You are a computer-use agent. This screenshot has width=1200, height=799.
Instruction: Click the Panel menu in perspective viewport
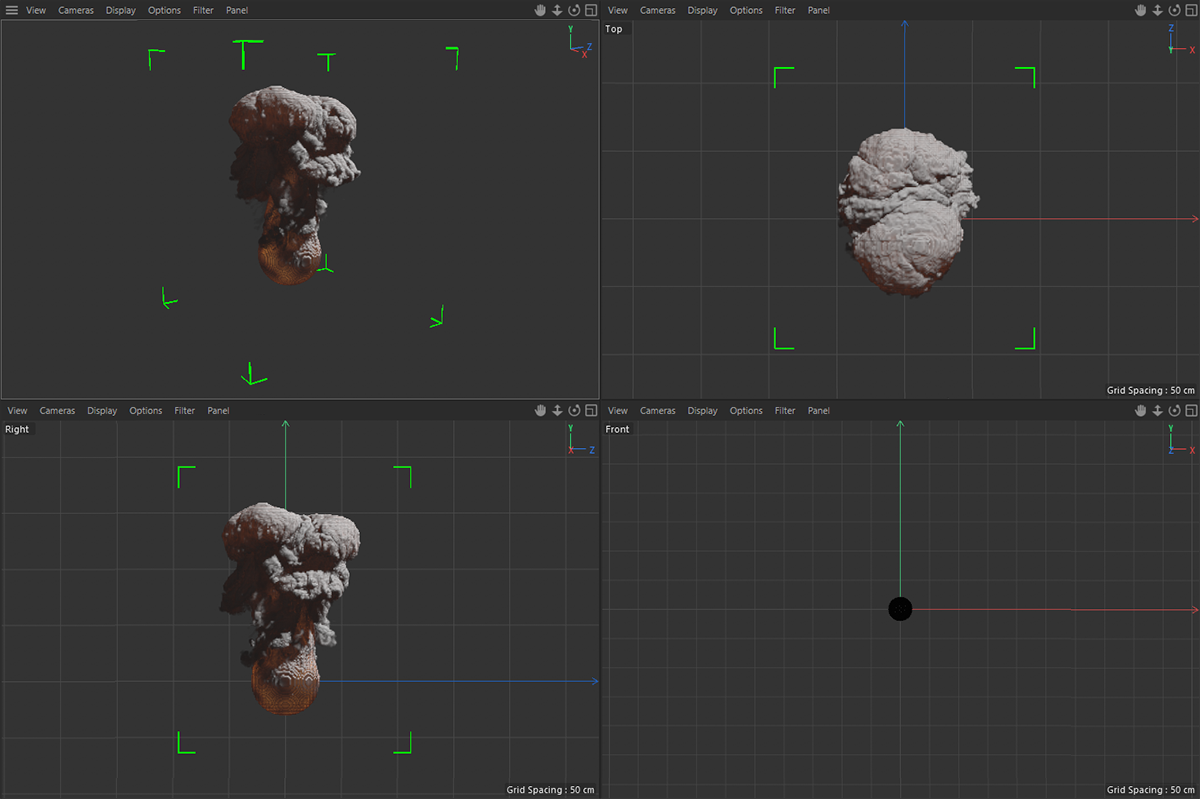pyautogui.click(x=237, y=10)
